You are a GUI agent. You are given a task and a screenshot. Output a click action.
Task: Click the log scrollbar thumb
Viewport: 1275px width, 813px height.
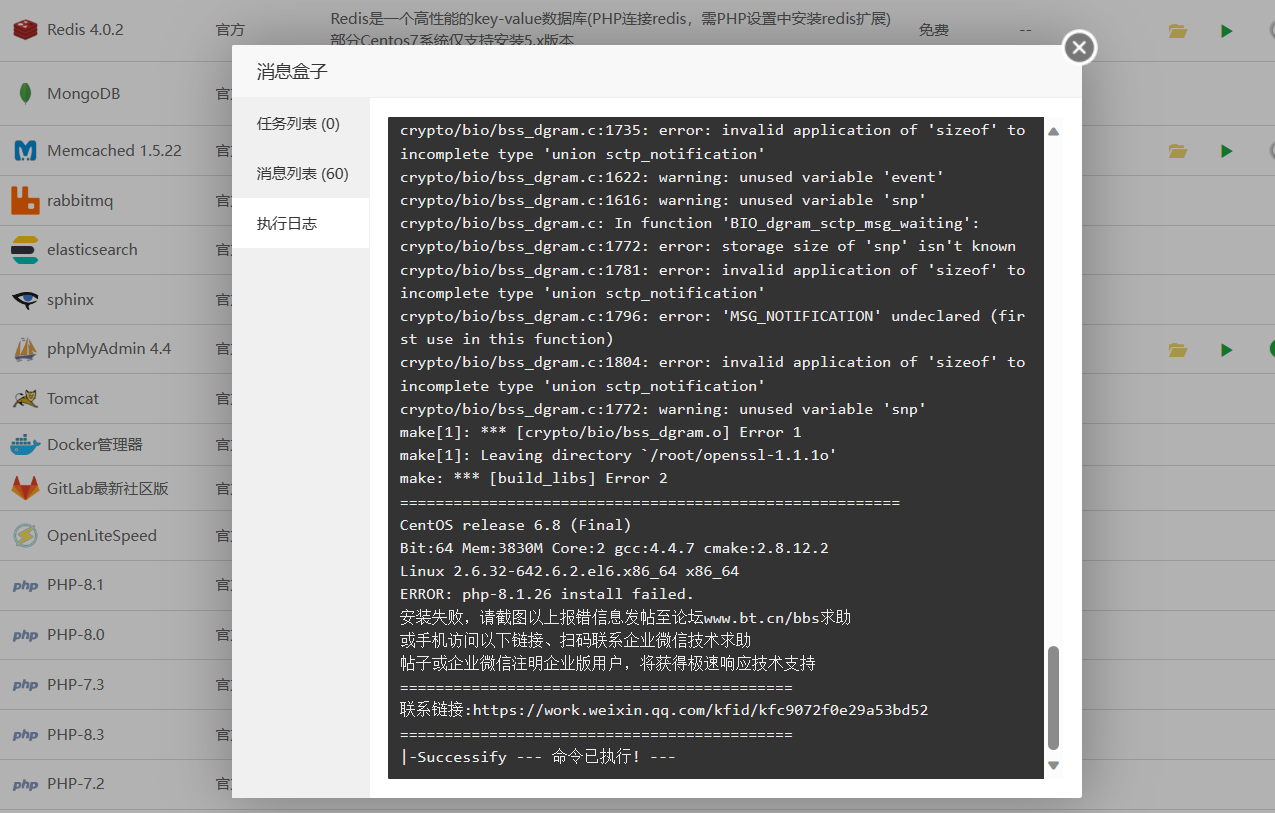coord(1053,698)
